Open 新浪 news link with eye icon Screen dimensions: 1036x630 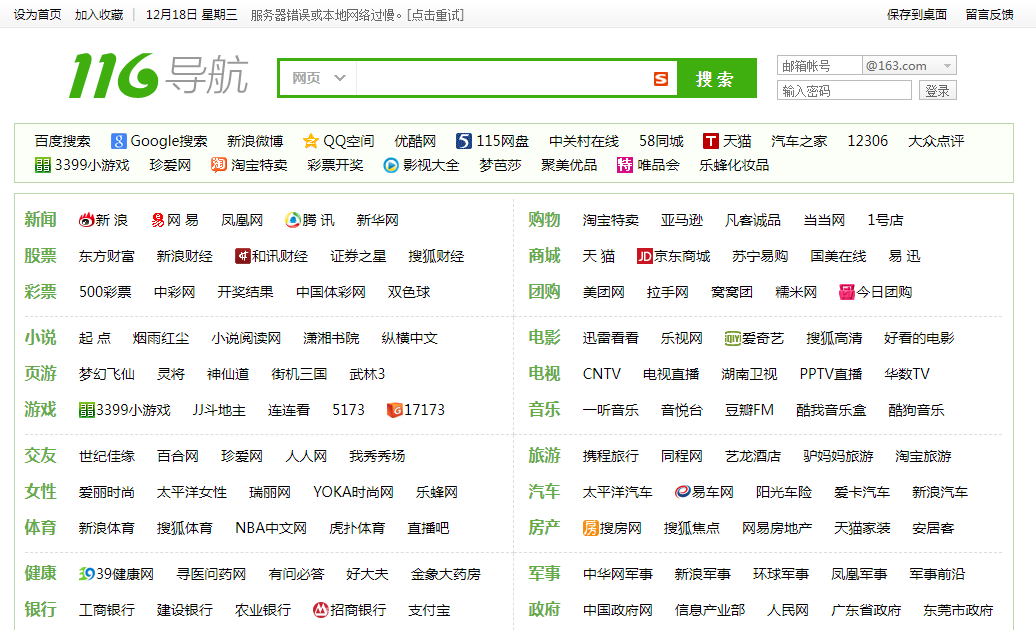pos(103,220)
